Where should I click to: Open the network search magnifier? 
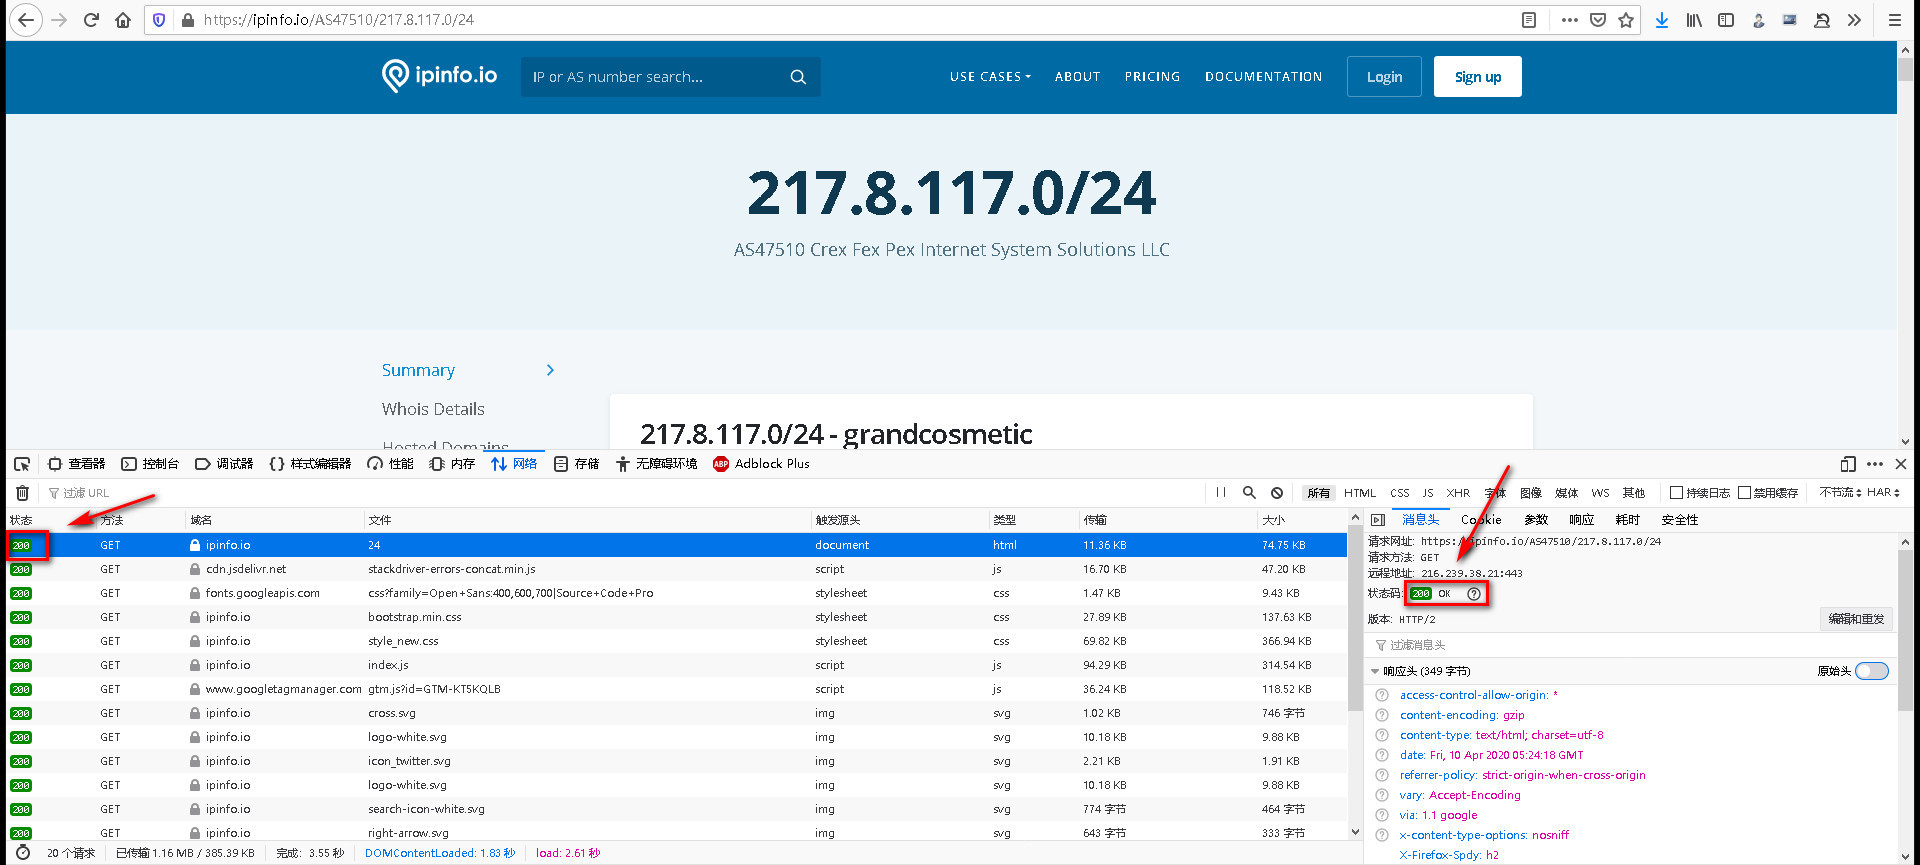tap(1249, 492)
